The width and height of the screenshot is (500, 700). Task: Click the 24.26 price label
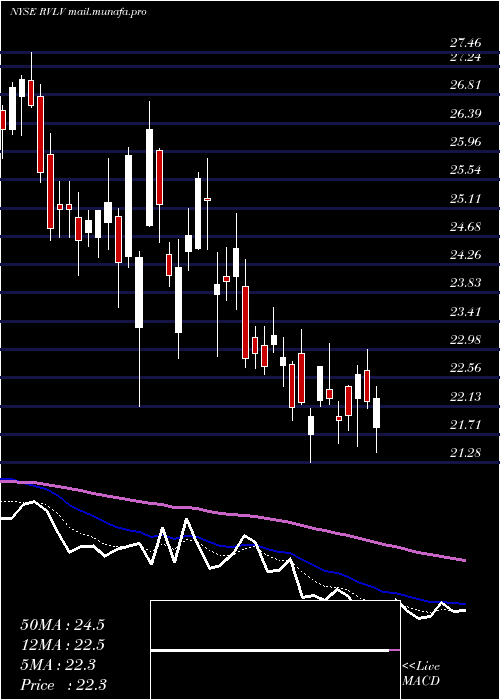(x=466, y=254)
